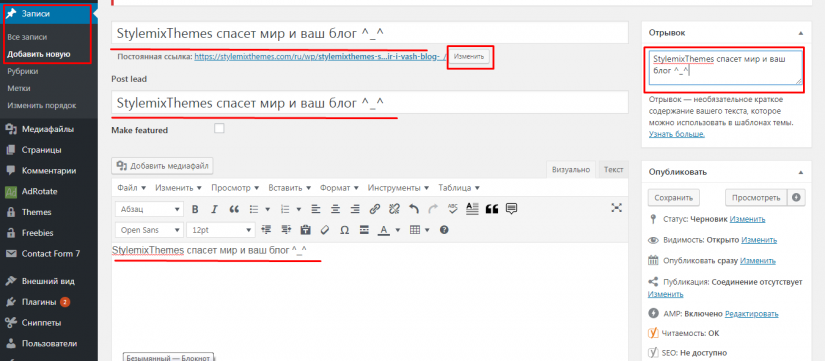
Task: Save draft with Сохранить button
Action: [673, 198]
